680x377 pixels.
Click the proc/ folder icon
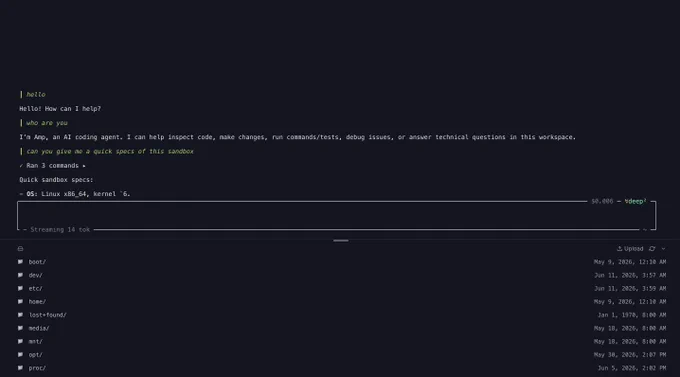[20, 368]
